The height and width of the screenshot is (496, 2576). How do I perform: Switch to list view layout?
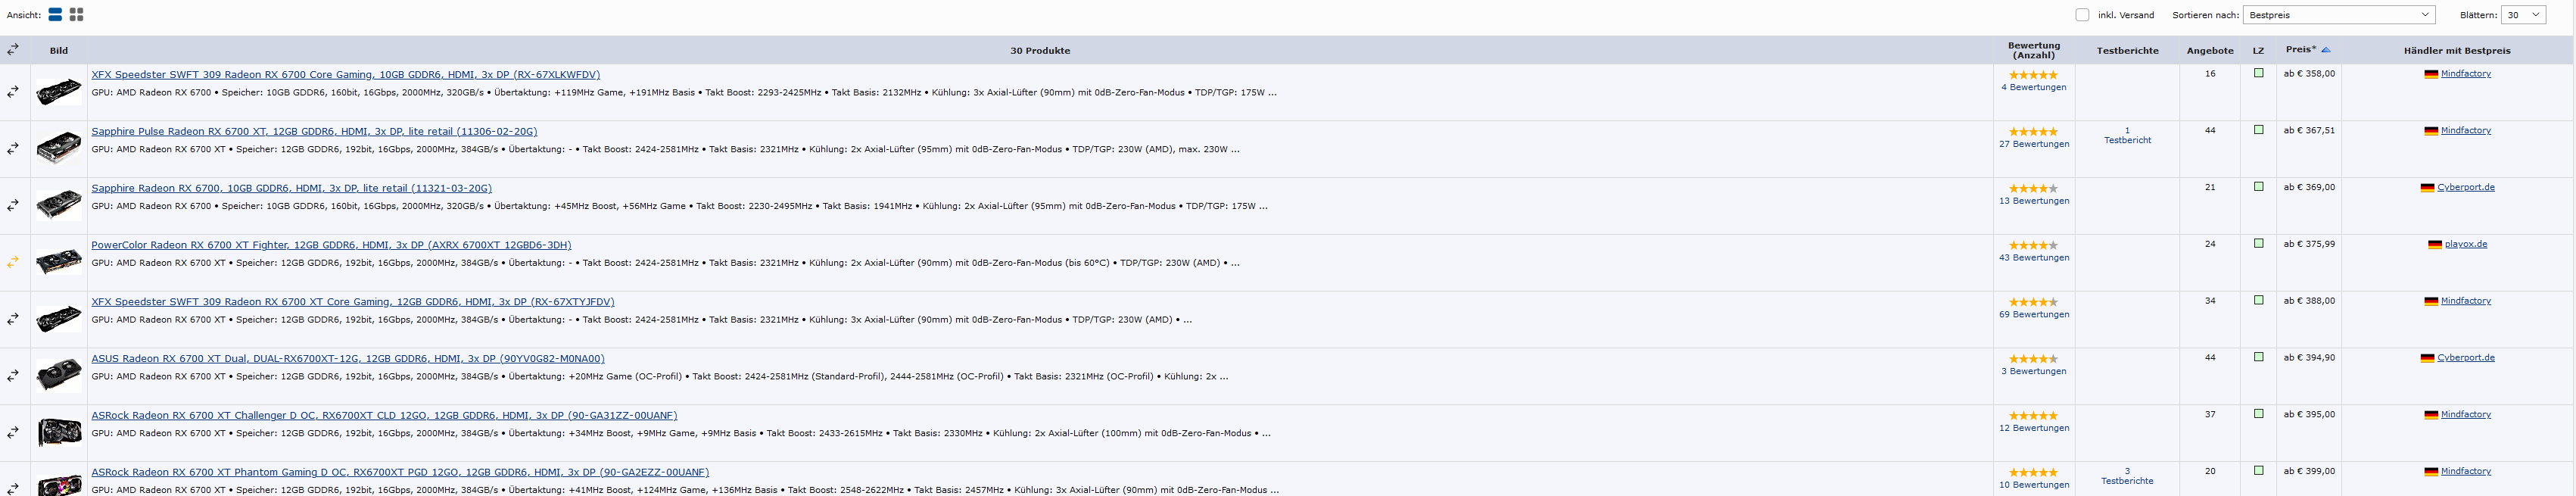[x=55, y=14]
